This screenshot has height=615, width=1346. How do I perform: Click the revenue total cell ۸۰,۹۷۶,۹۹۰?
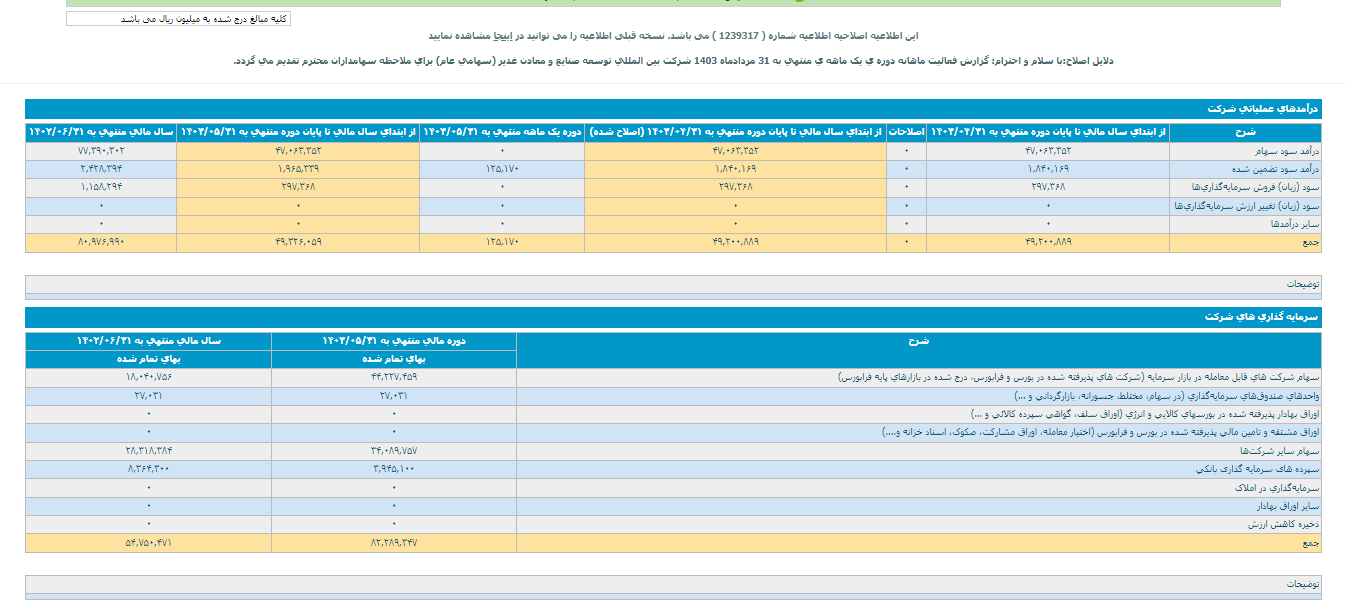(101, 242)
